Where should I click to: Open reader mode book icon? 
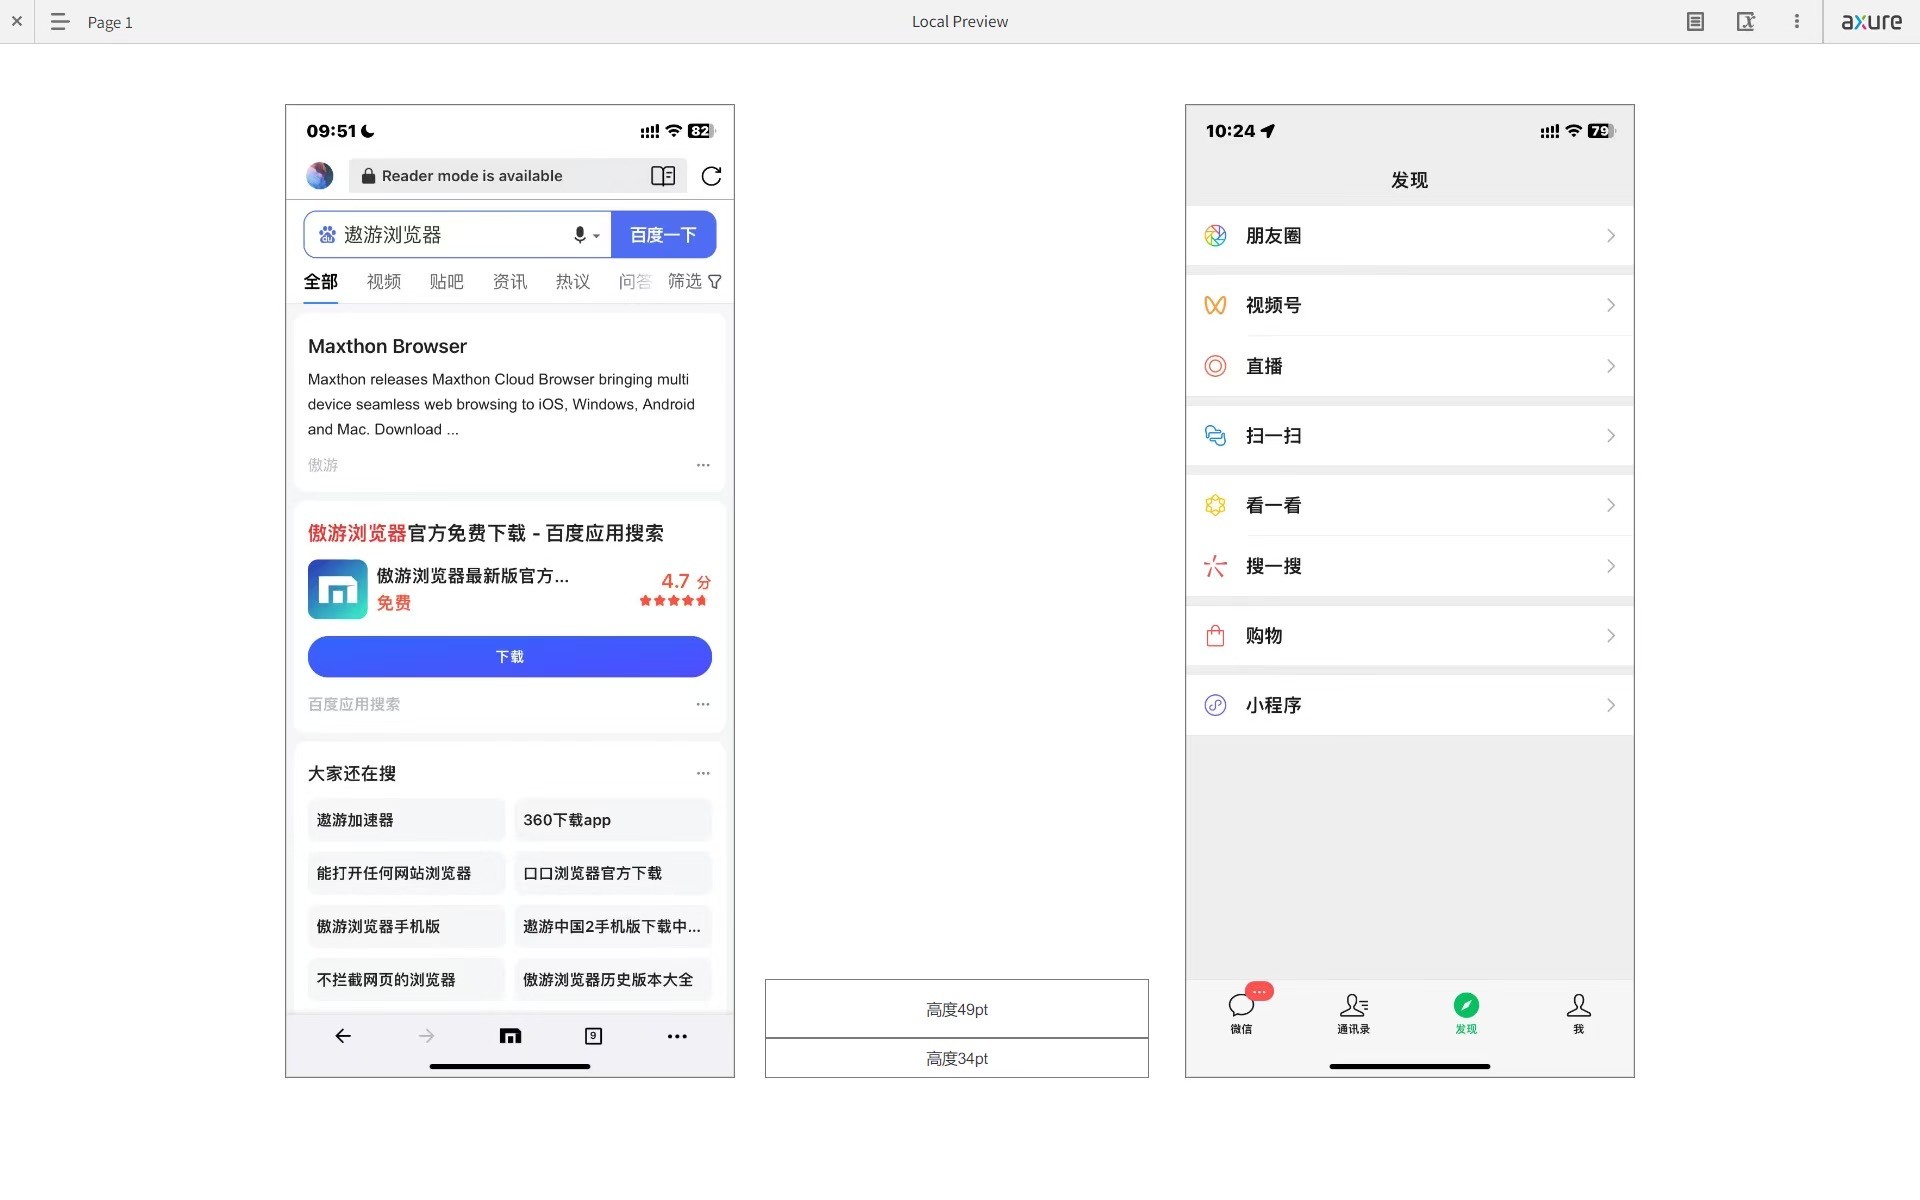click(x=663, y=176)
